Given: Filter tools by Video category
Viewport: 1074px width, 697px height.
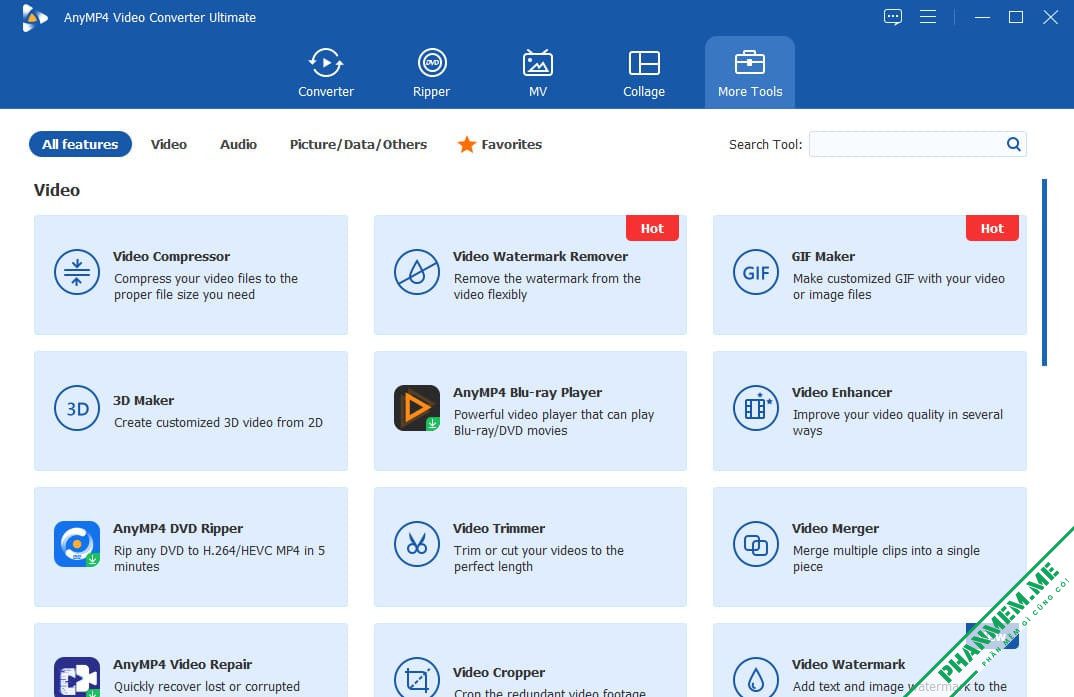Looking at the screenshot, I should 168,144.
